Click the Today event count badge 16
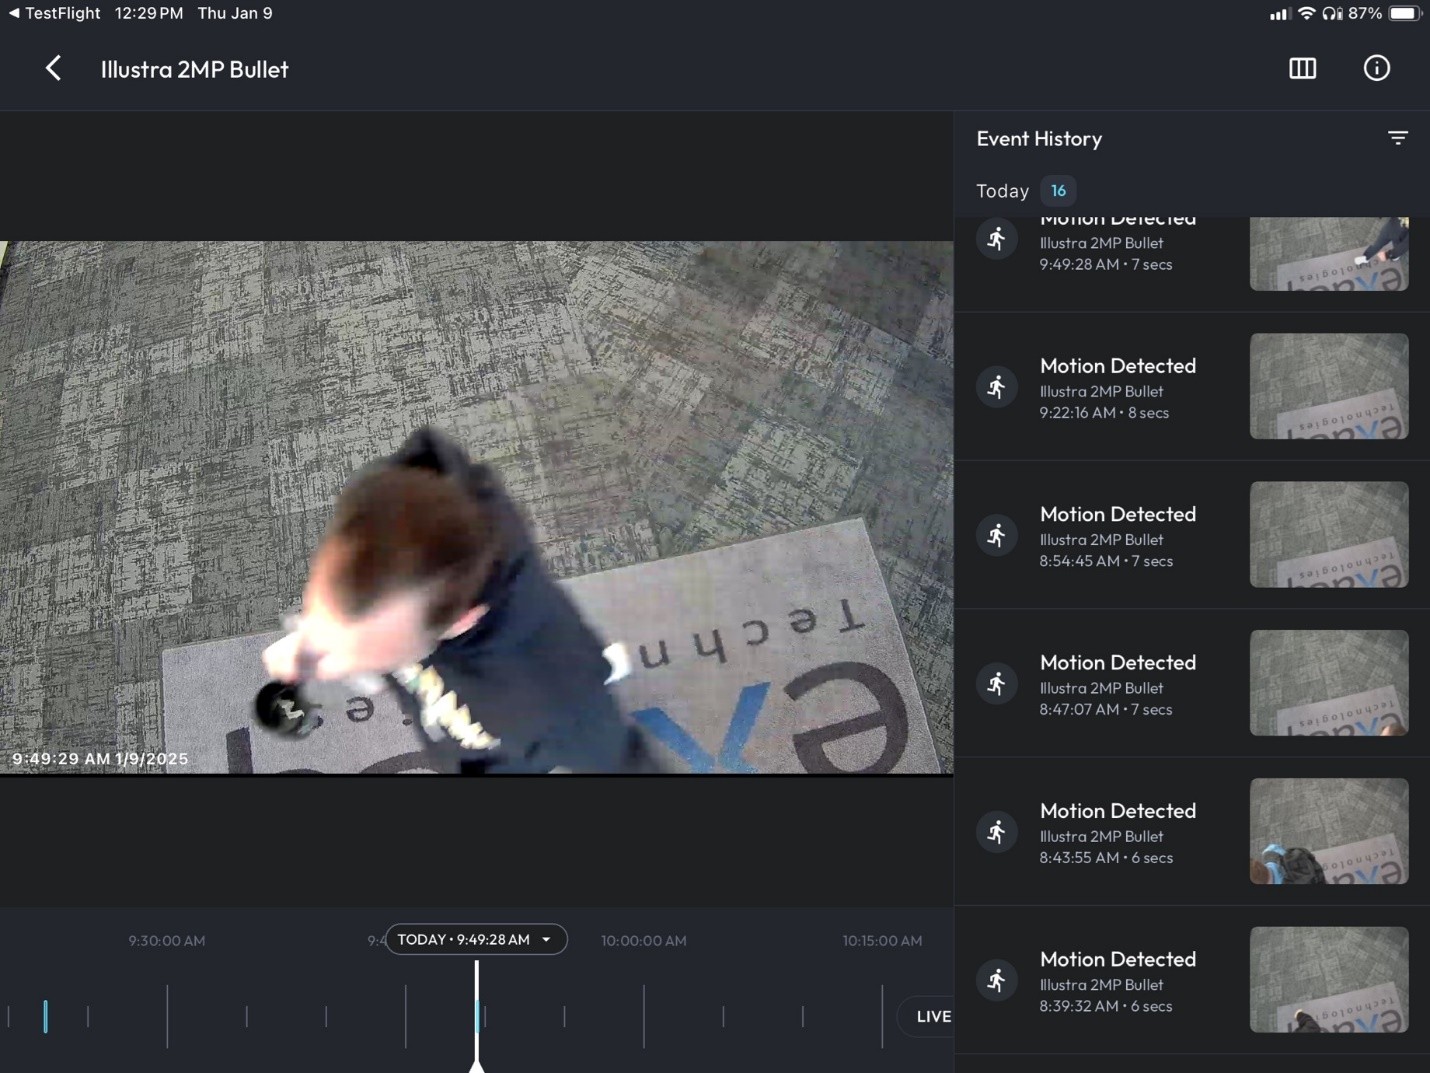1430x1073 pixels. point(1058,190)
